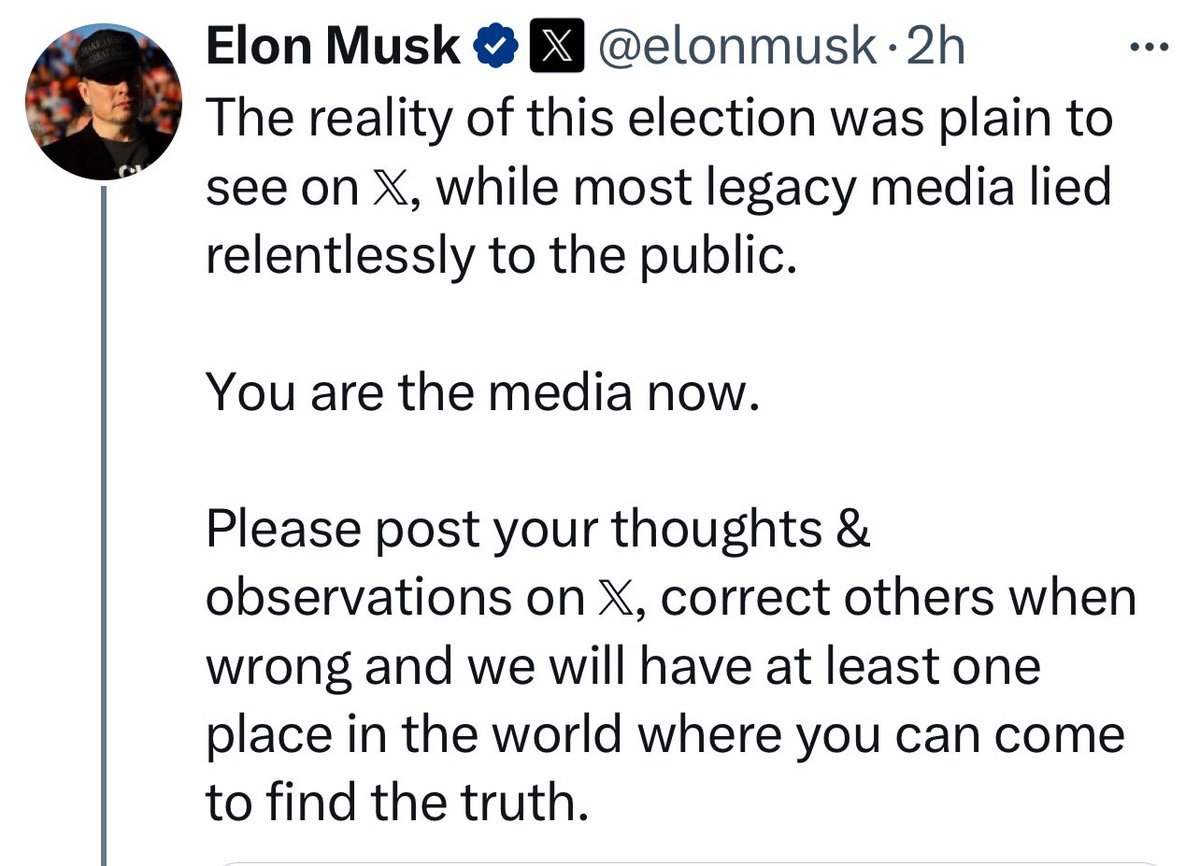Click the Elon Musk display name

click(x=333, y=49)
